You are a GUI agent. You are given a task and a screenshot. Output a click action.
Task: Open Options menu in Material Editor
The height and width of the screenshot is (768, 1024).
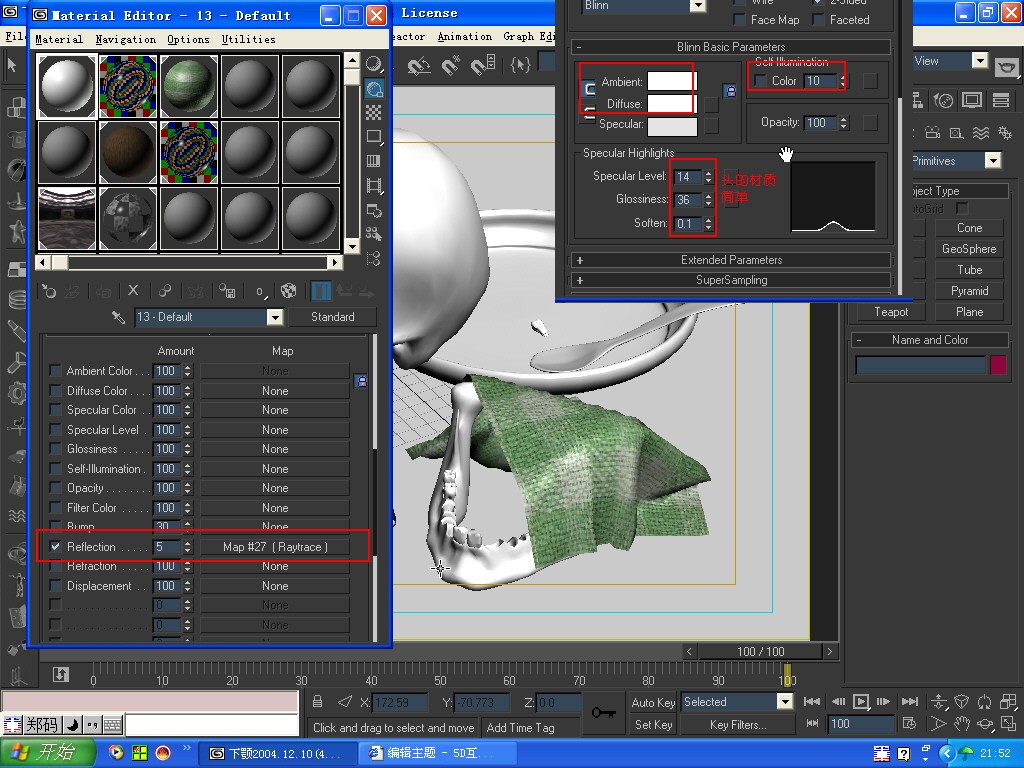(188, 39)
